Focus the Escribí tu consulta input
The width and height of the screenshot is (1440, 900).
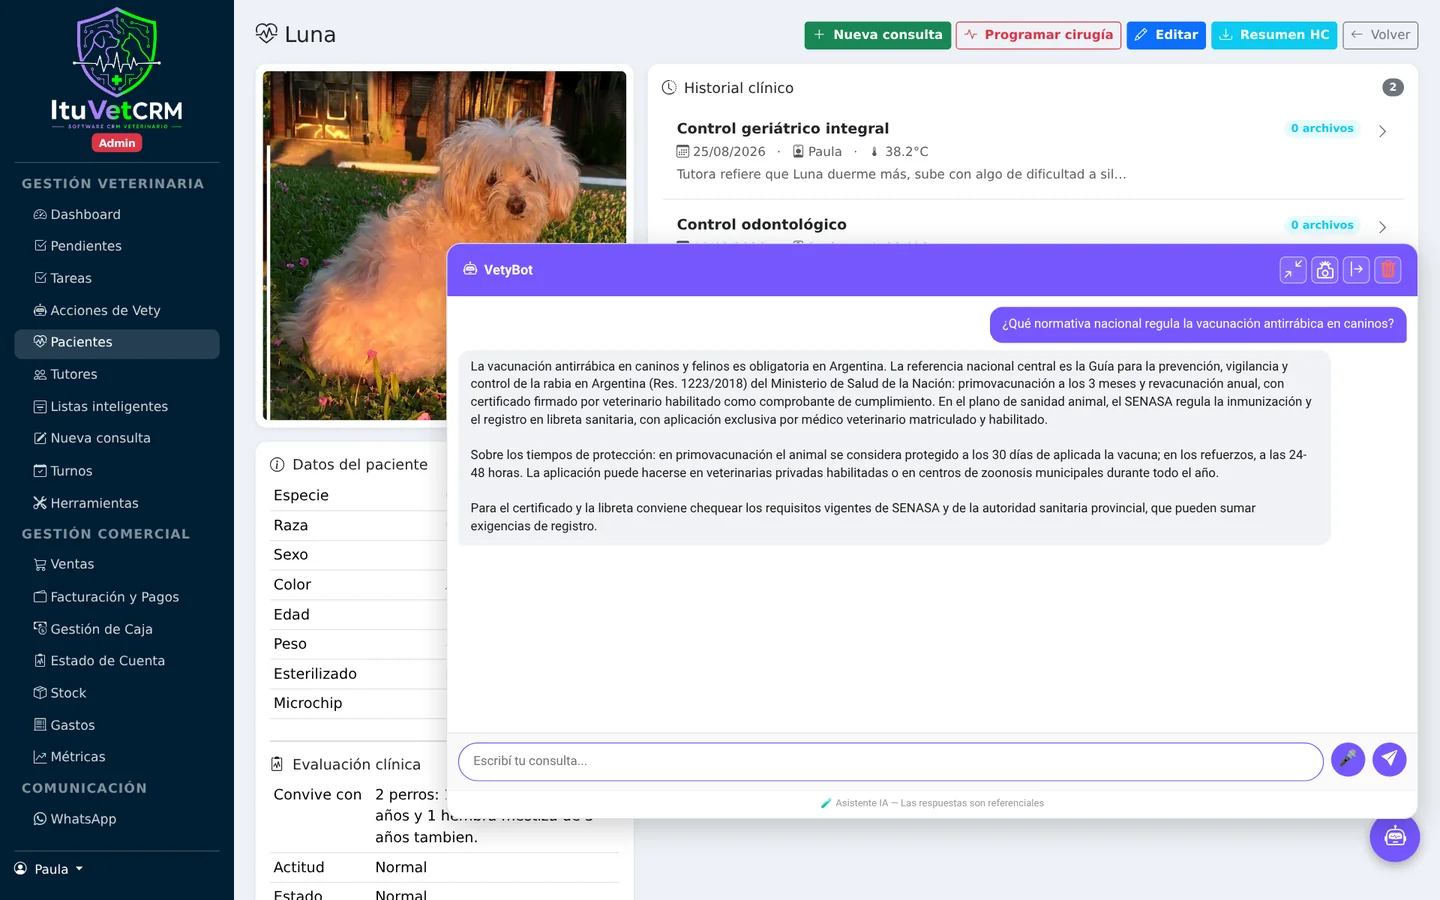(890, 761)
